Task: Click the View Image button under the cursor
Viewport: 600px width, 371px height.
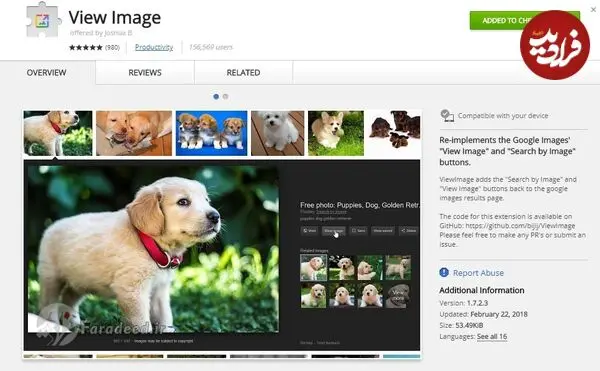Action: coord(333,231)
